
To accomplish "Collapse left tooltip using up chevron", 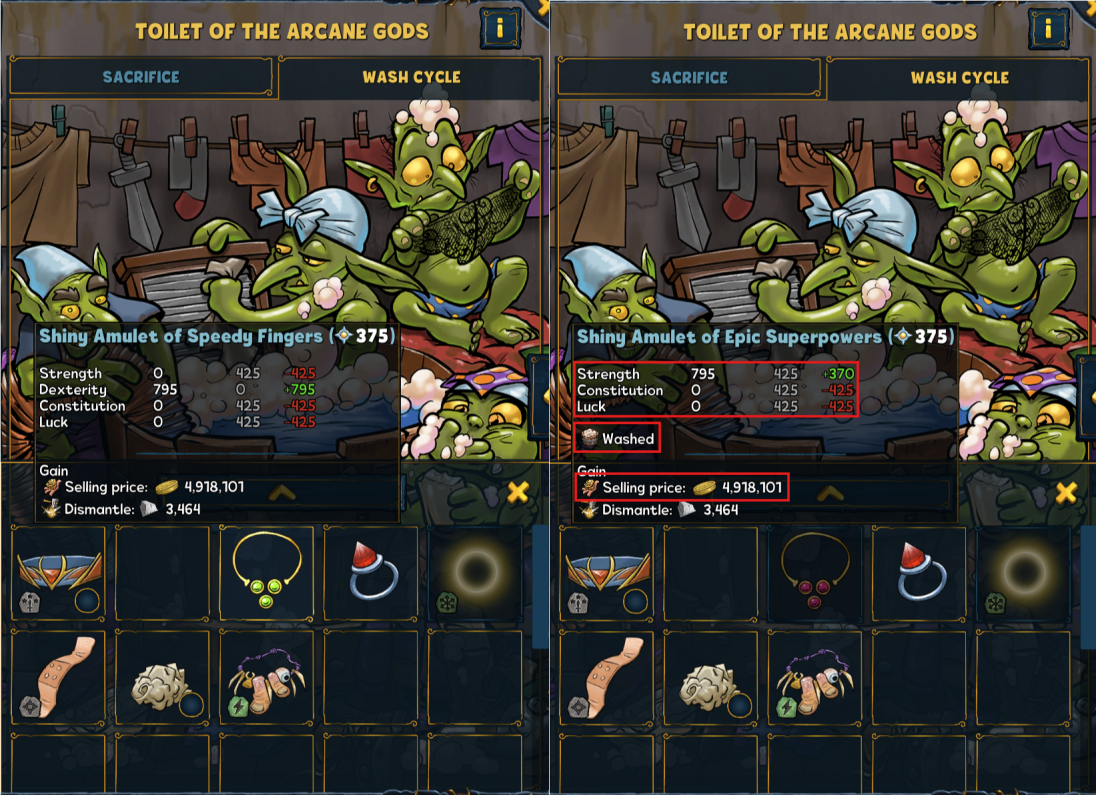I will 282,494.
